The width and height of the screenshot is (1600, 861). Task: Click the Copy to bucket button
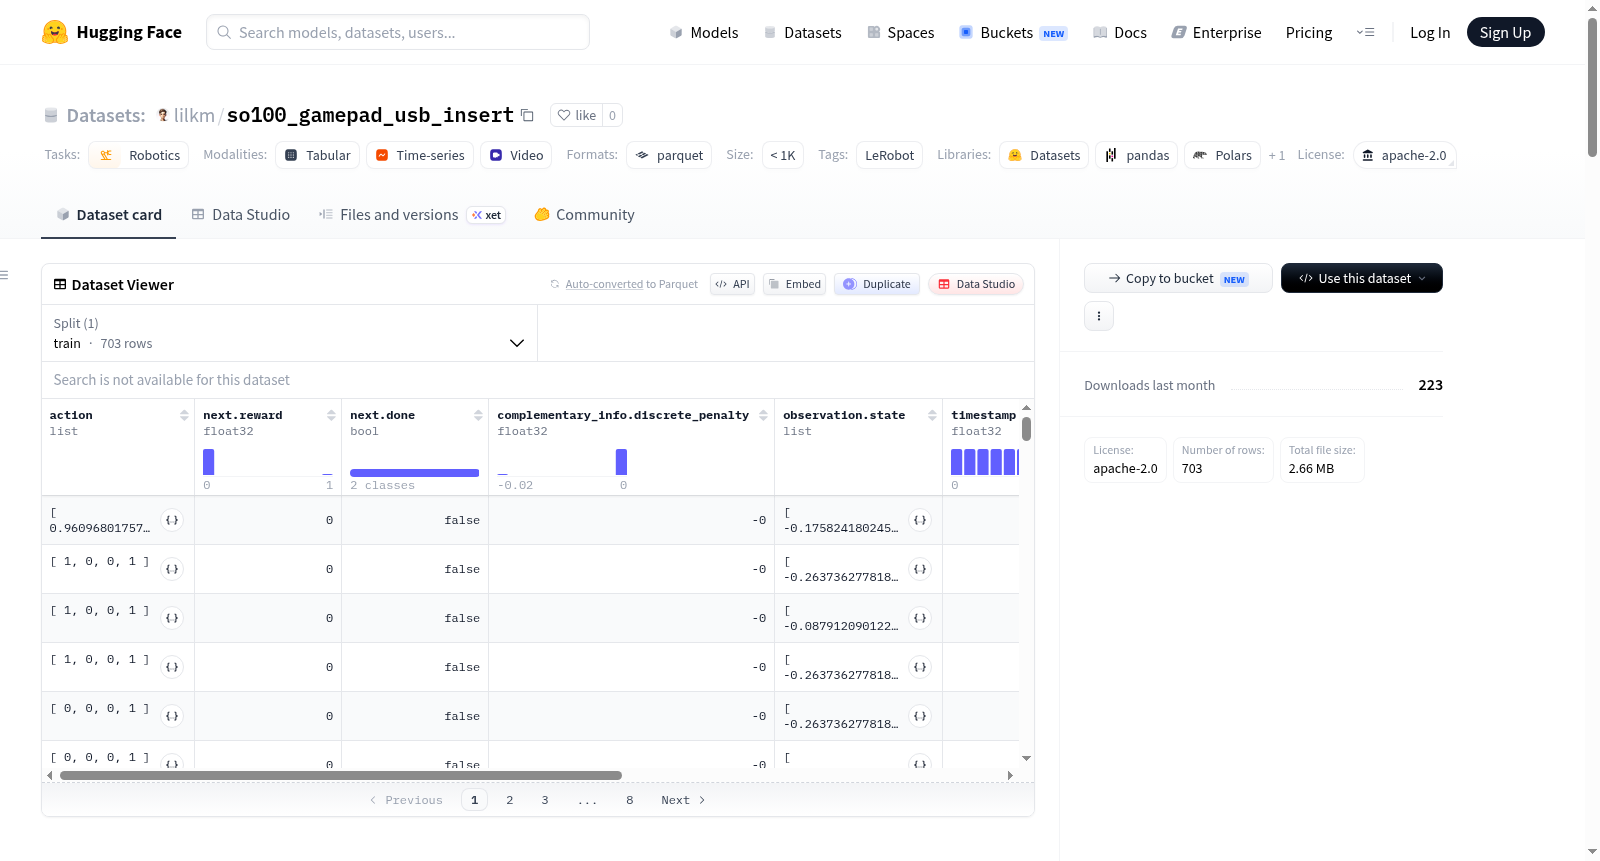click(1178, 278)
